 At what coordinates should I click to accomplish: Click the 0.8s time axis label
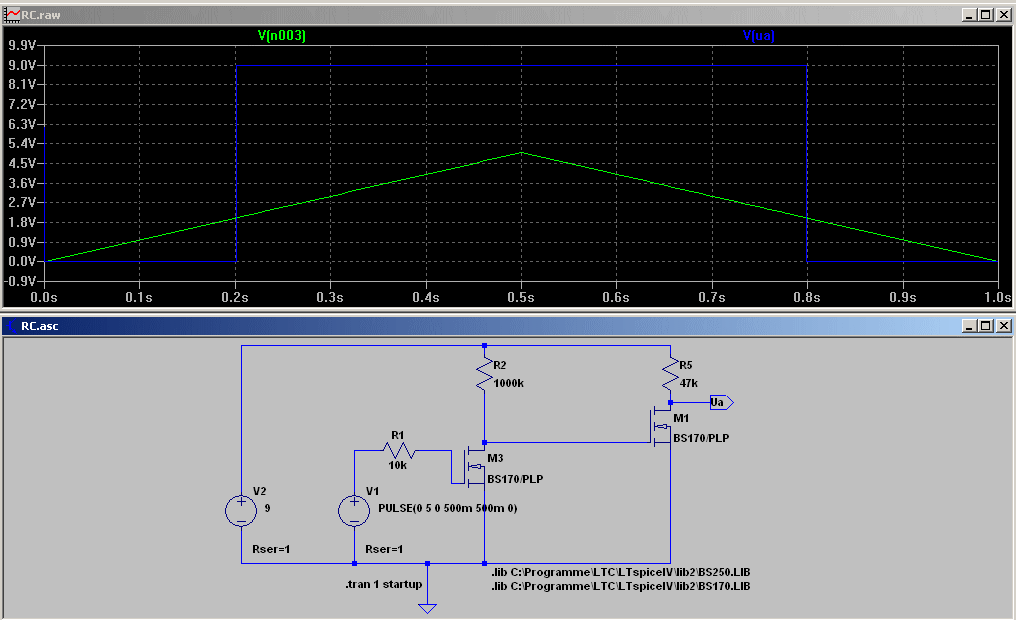[x=807, y=297]
